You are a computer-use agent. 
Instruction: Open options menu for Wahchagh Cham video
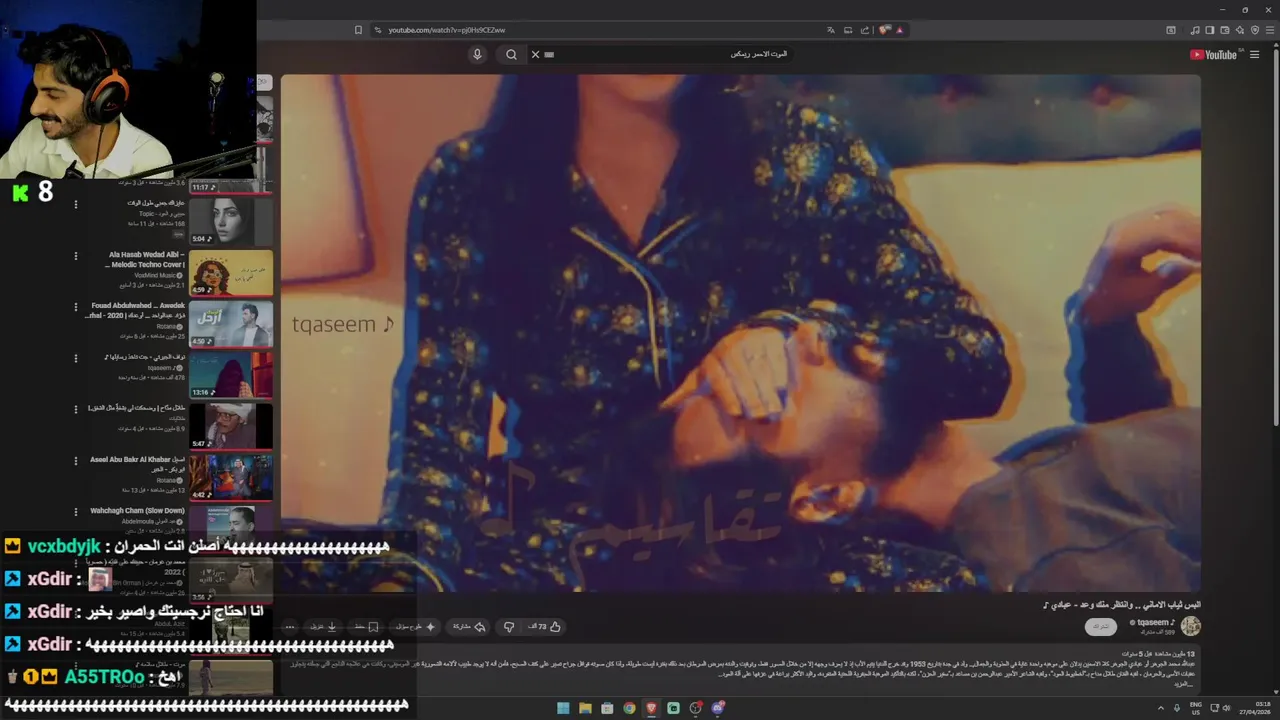[x=75, y=514]
